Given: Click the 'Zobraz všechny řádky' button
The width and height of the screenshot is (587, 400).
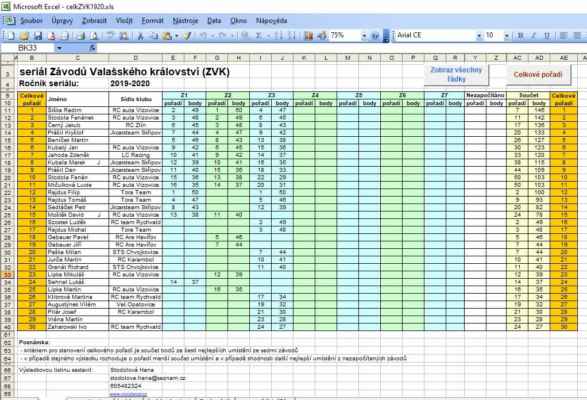Looking at the screenshot, I should click(456, 75).
